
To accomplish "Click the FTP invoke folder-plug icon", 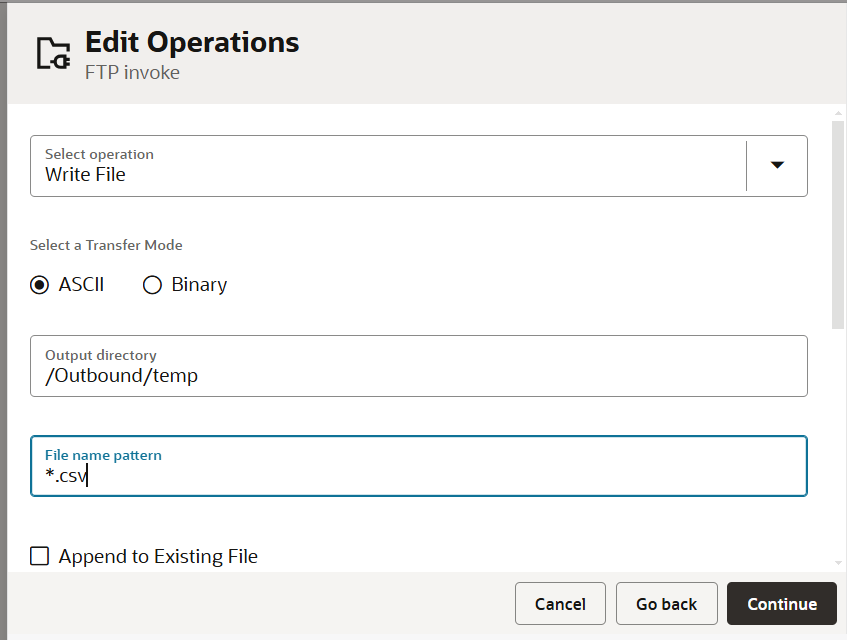I will click(53, 53).
